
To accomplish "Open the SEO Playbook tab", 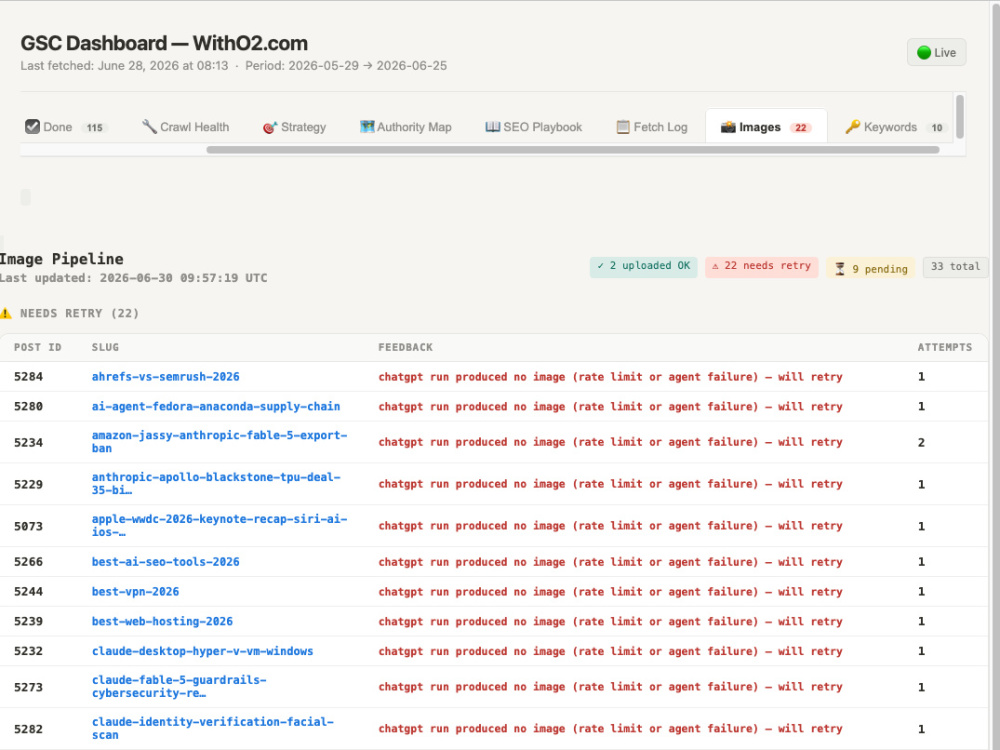I will pos(534,127).
